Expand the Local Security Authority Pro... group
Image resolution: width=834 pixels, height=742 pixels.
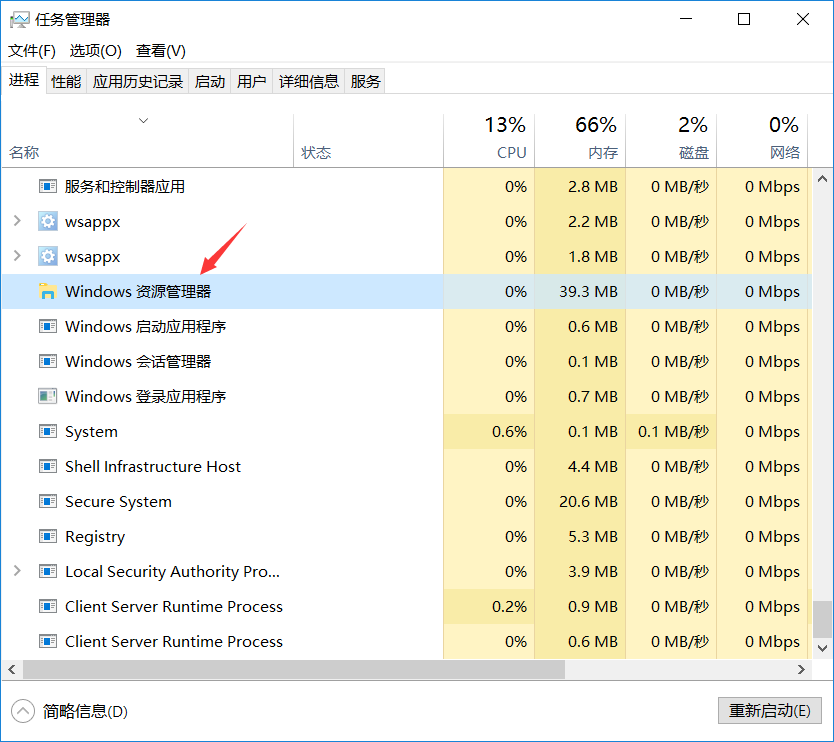pos(17,571)
